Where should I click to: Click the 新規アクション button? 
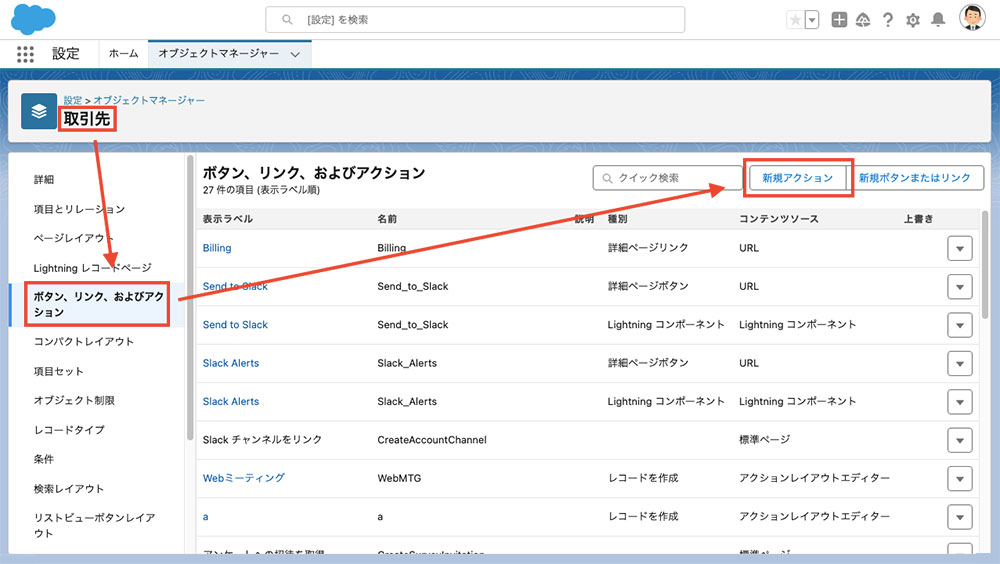[x=797, y=178]
